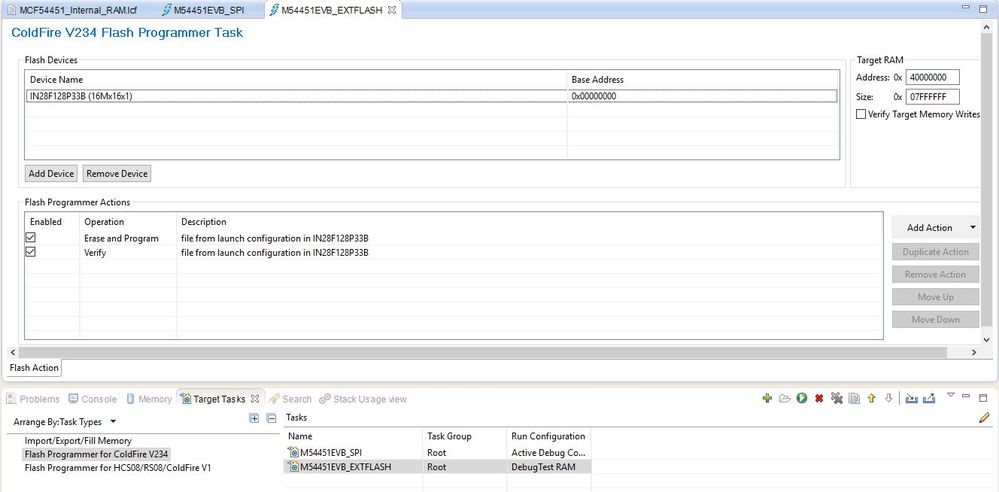Select the M54451EVB_SPI task row
999x492 pixels.
point(437,452)
